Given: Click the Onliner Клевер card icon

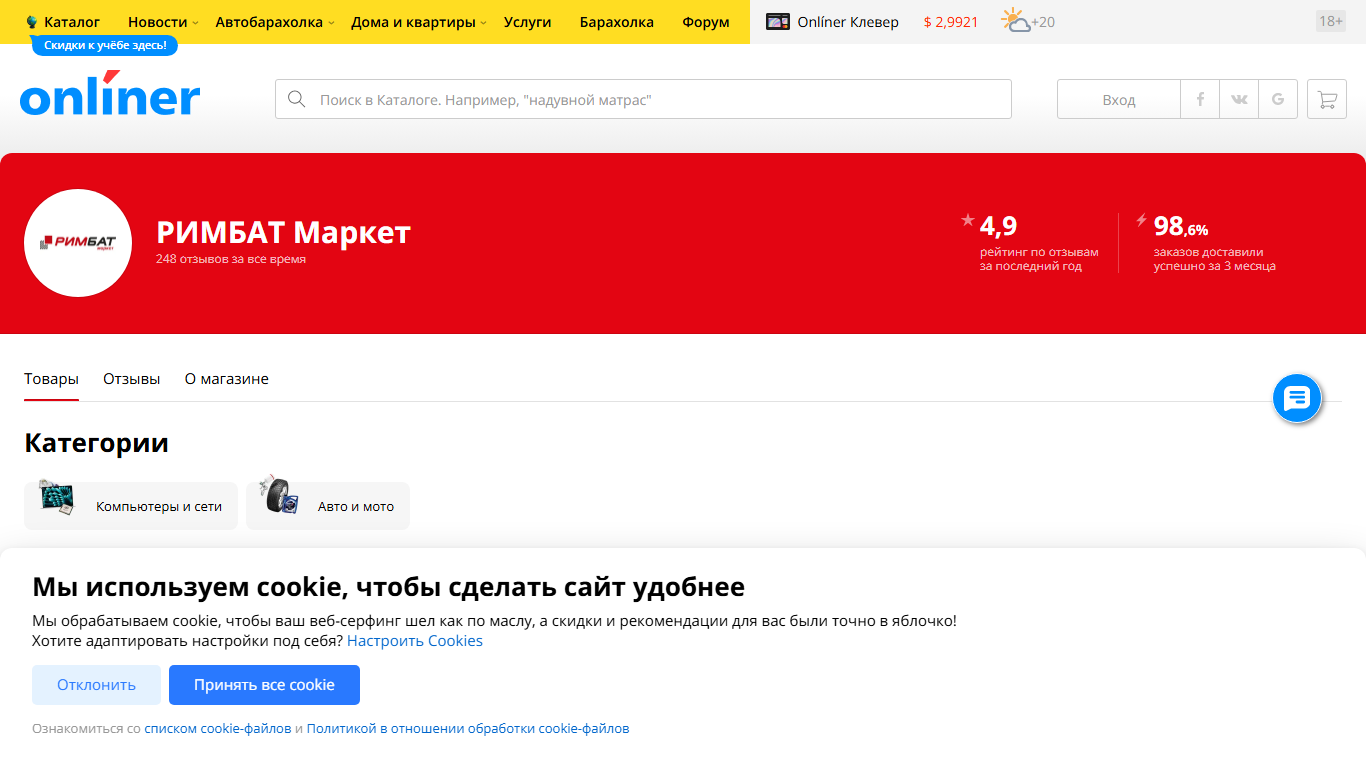Looking at the screenshot, I should (x=778, y=22).
